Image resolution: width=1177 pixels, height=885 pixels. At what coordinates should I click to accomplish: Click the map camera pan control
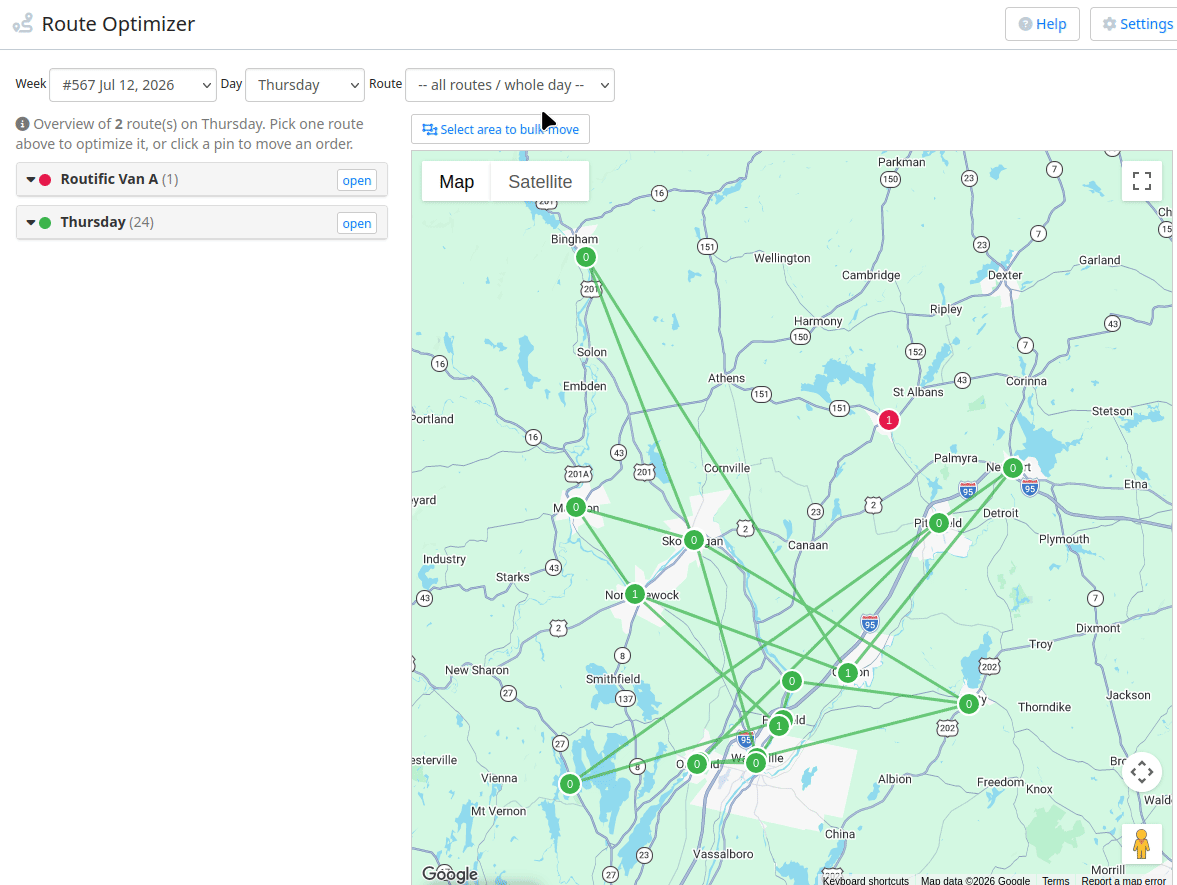pos(1142,772)
